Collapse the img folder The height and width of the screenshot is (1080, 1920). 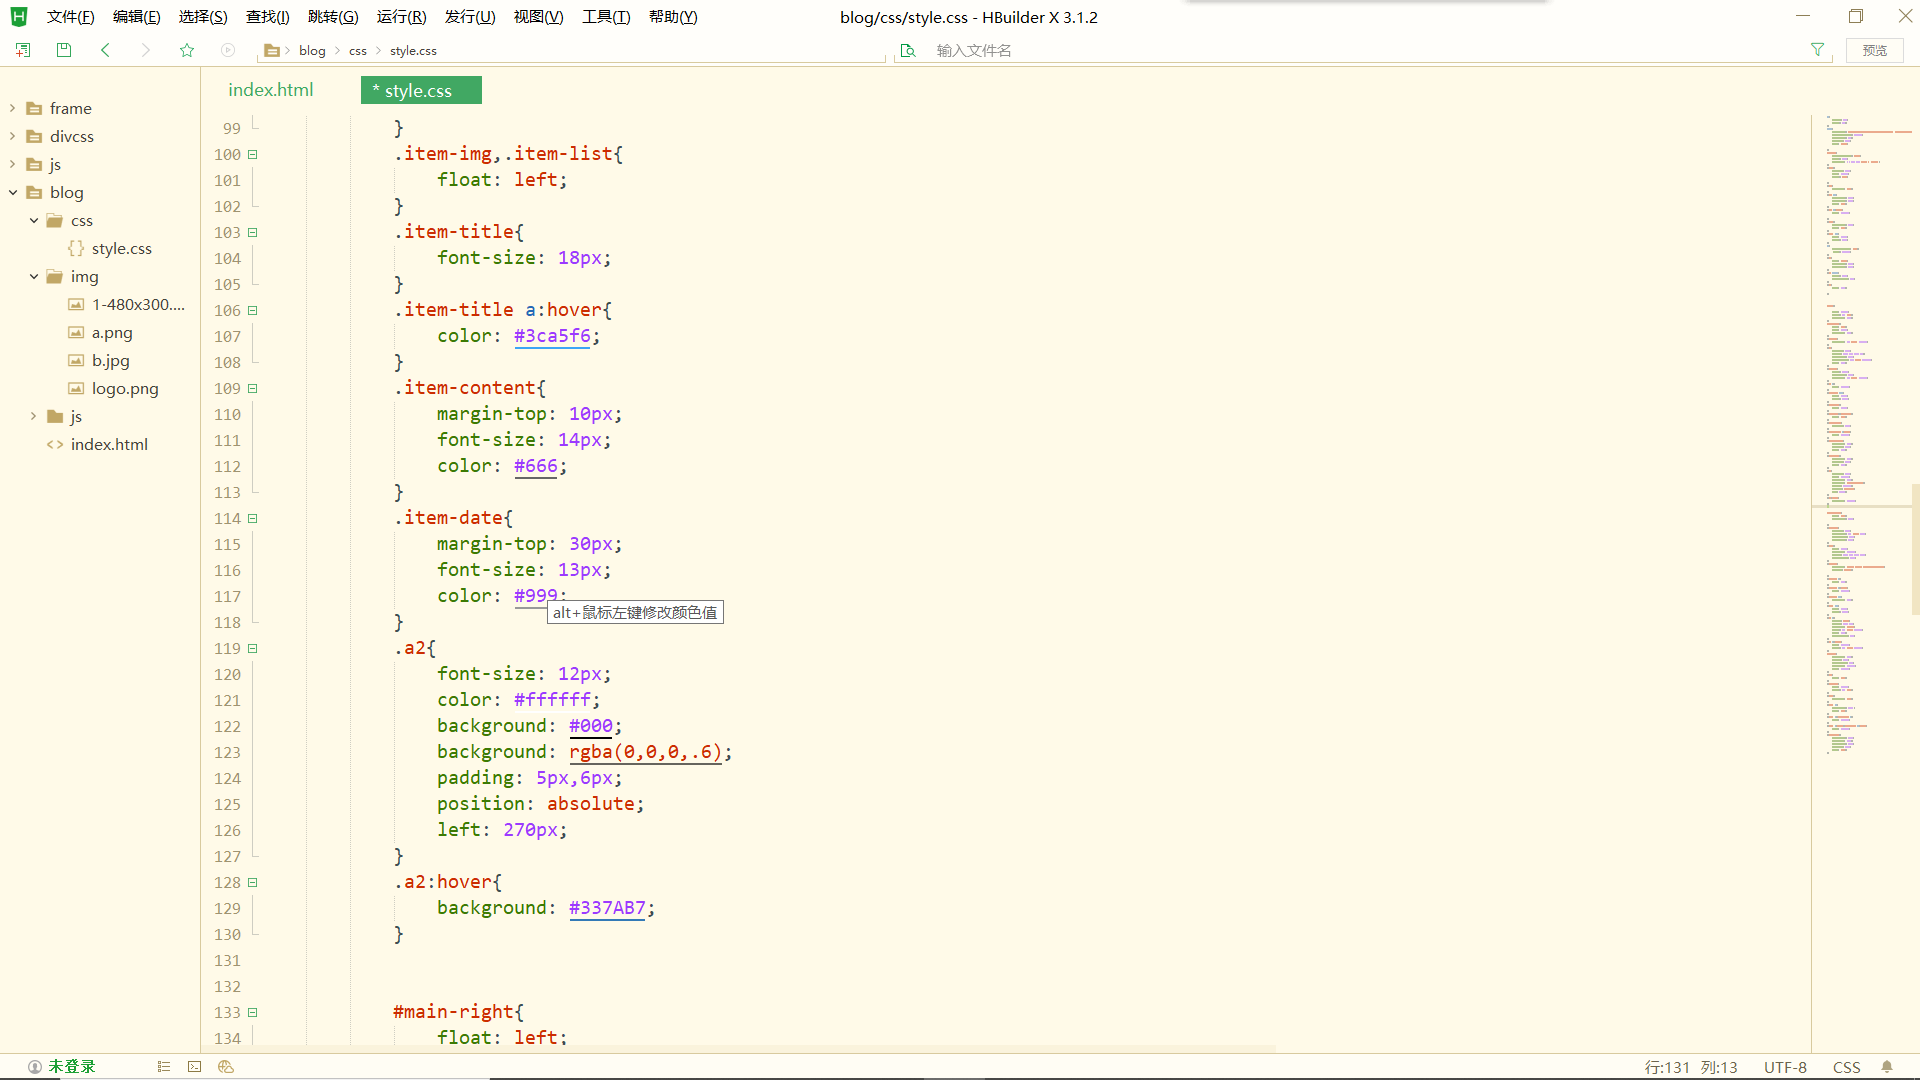pyautogui.click(x=33, y=276)
